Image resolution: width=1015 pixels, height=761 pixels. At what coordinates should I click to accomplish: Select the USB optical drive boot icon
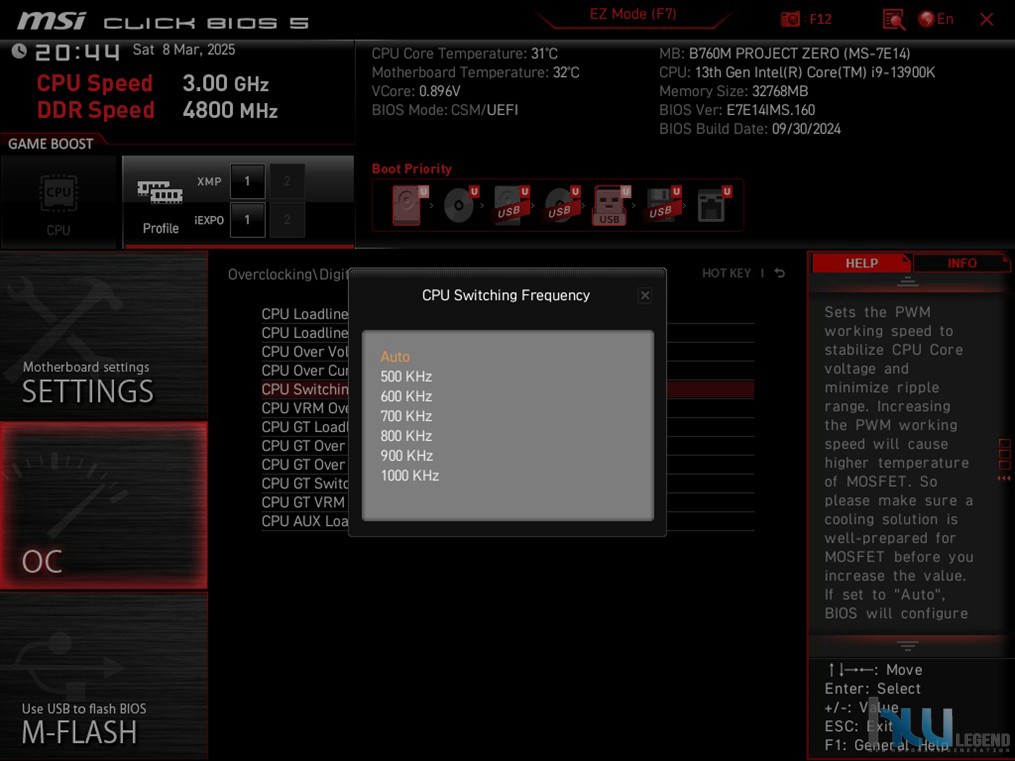pos(561,205)
